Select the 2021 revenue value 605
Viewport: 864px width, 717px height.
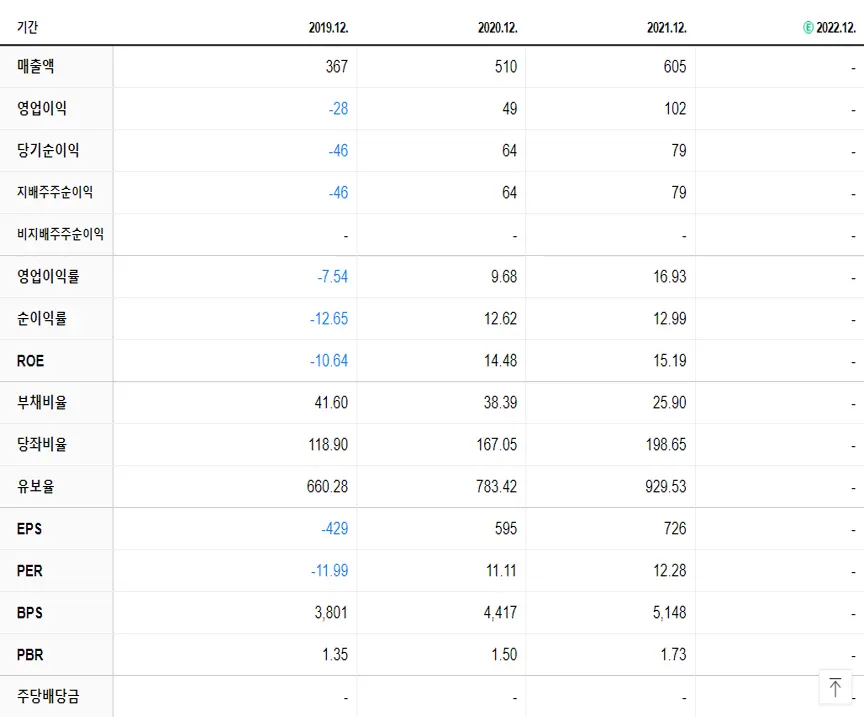click(x=673, y=66)
